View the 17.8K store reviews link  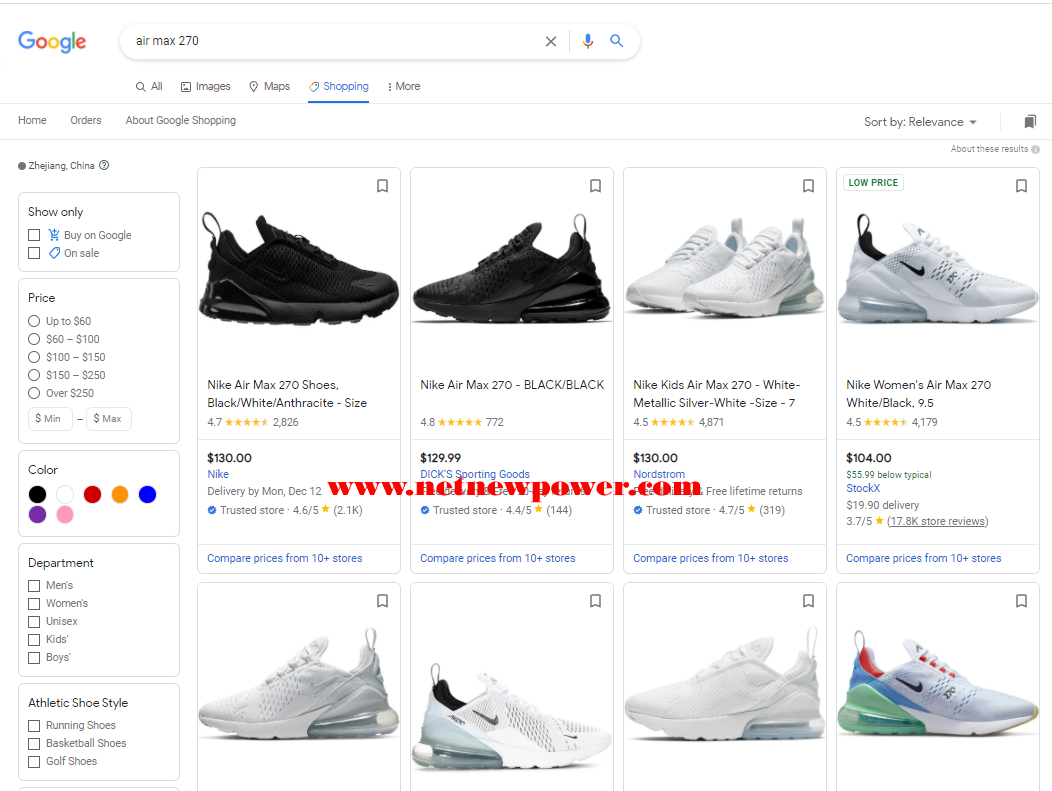[937, 521]
